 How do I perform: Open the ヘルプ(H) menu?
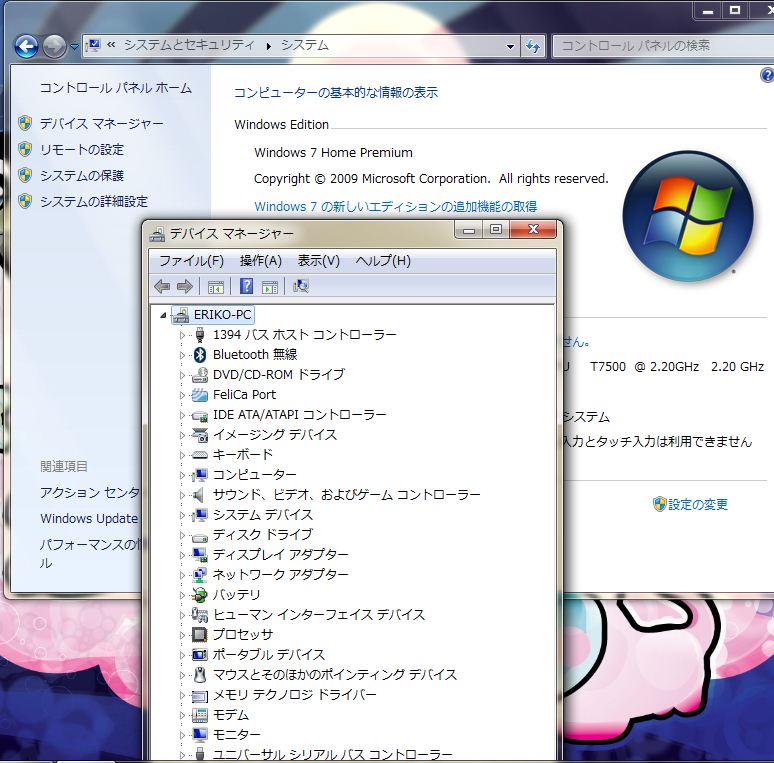[x=383, y=261]
